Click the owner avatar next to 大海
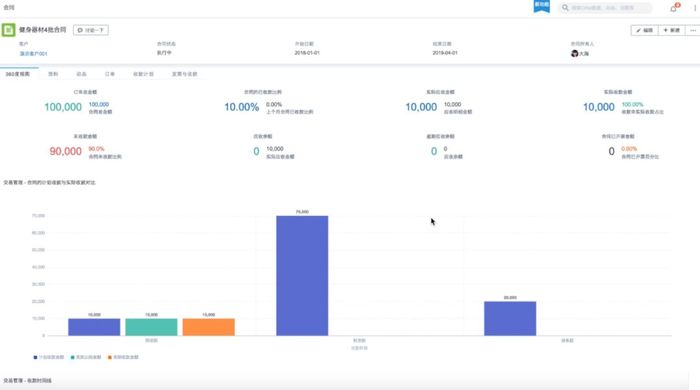 point(575,54)
